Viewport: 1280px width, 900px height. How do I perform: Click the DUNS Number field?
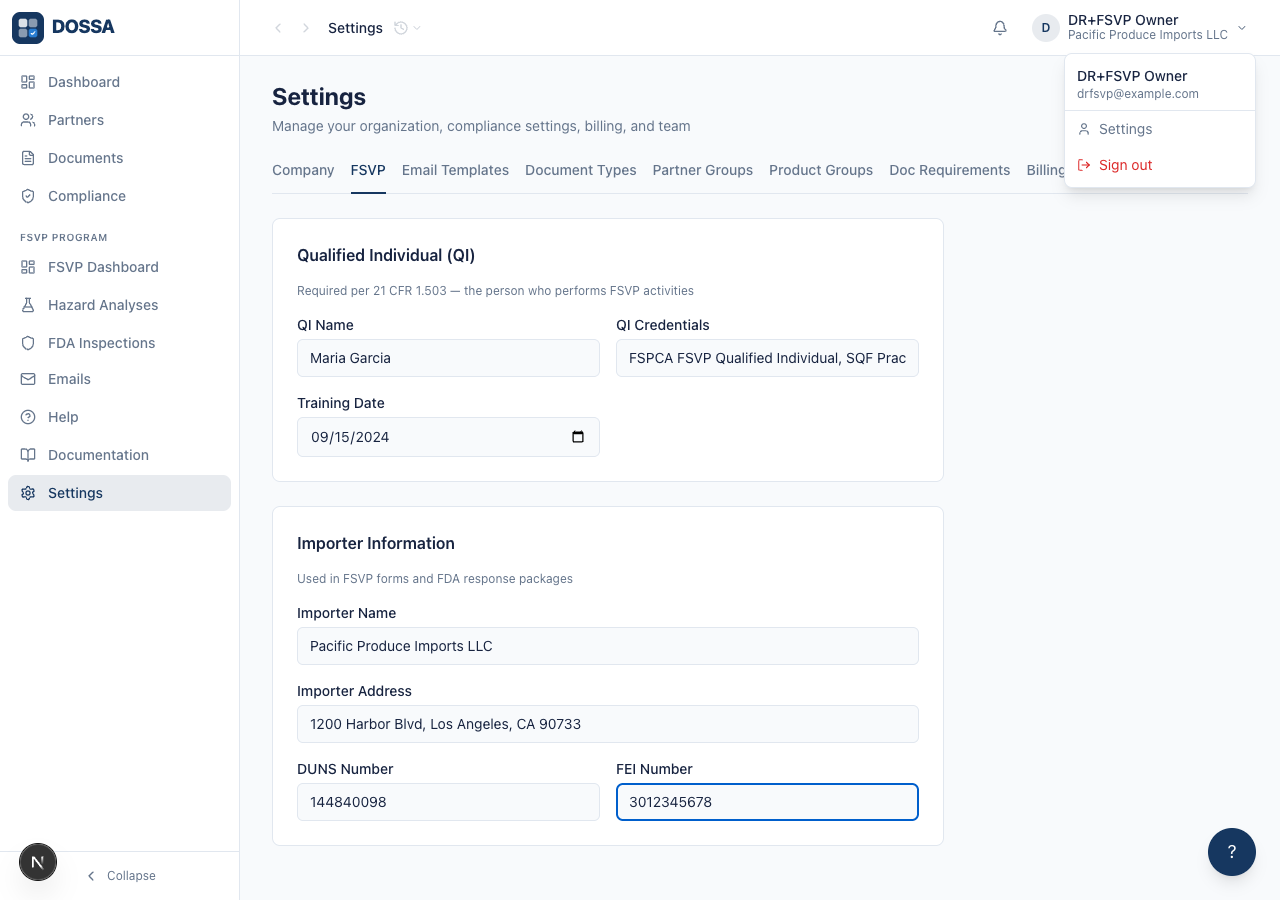[x=448, y=802]
